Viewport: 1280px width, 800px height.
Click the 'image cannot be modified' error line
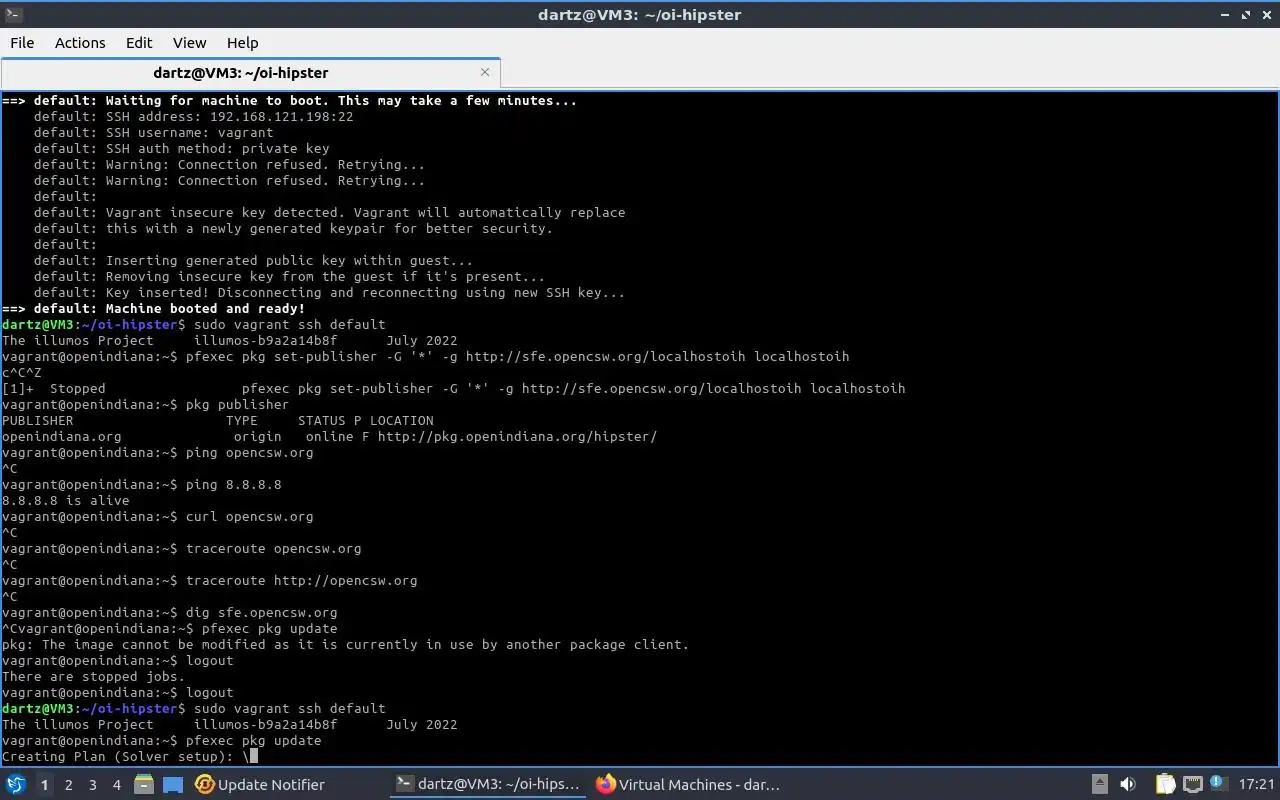(345, 645)
